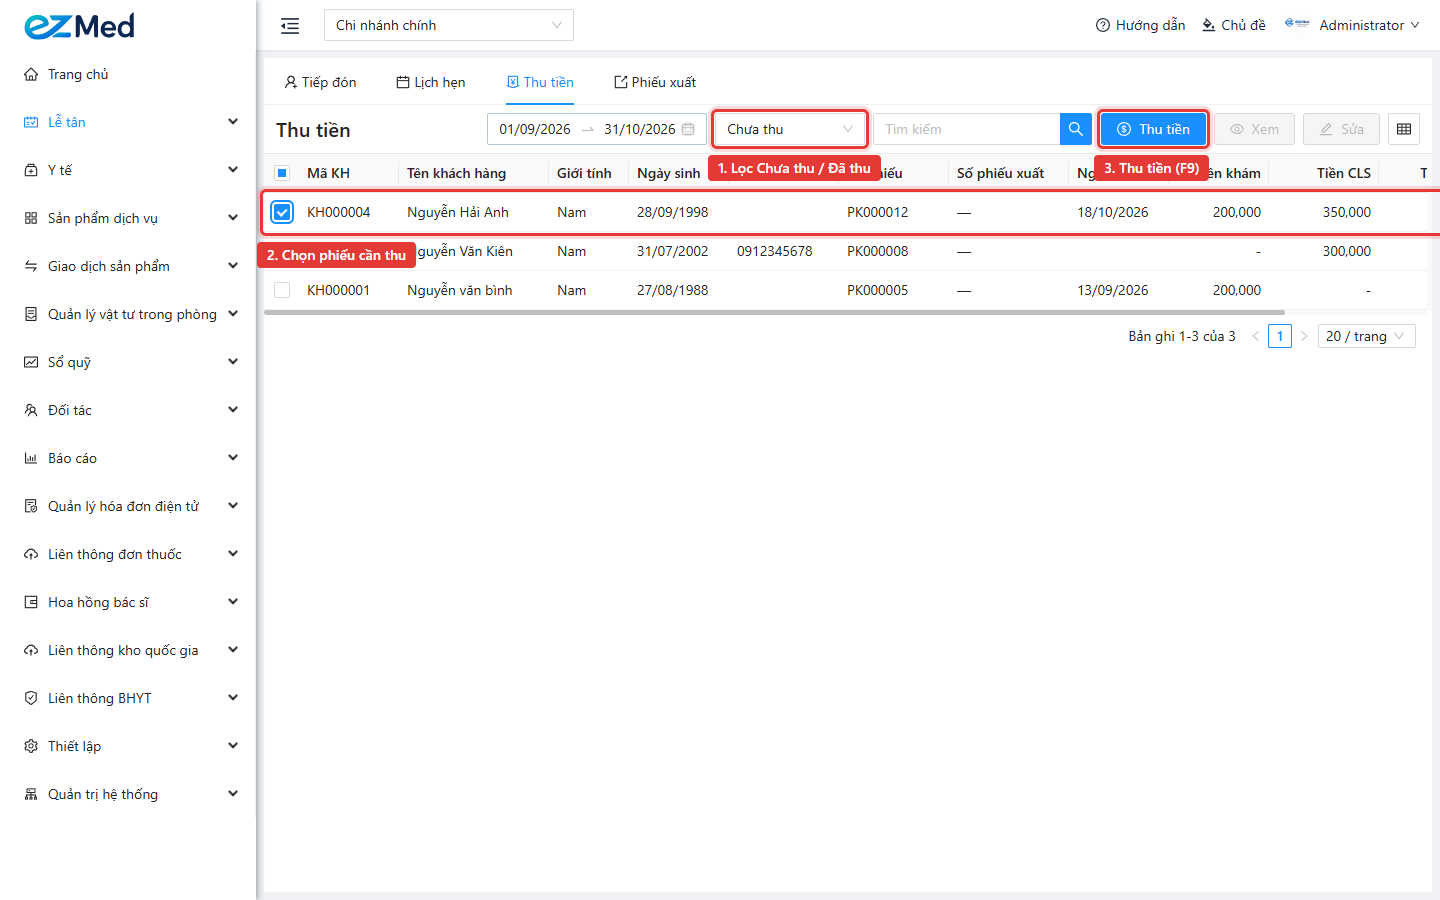The image size is (1440, 900).
Task: Click the Thiết lập gear icon
Action: pyautogui.click(x=31, y=746)
